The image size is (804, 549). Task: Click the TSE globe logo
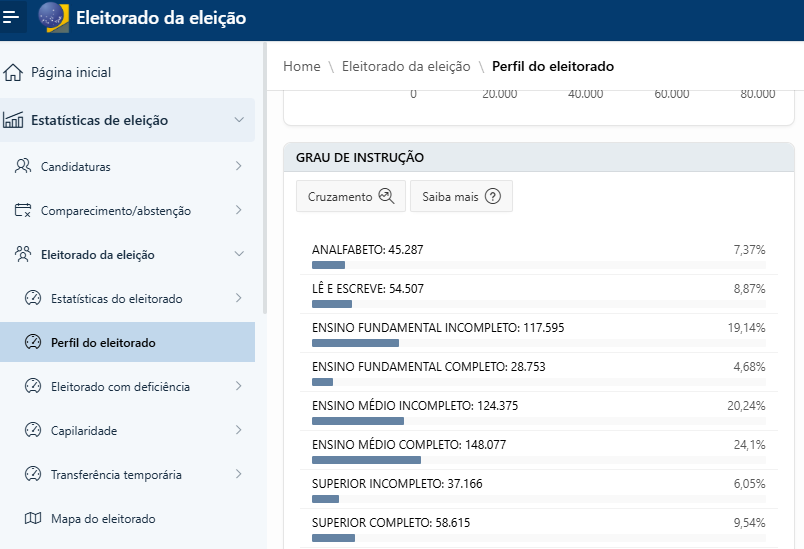[53, 17]
